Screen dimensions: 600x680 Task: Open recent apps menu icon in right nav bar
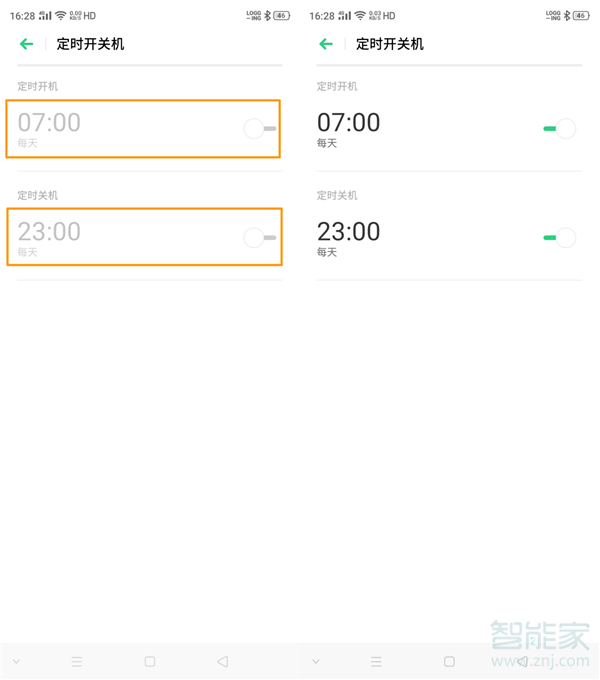[376, 662]
